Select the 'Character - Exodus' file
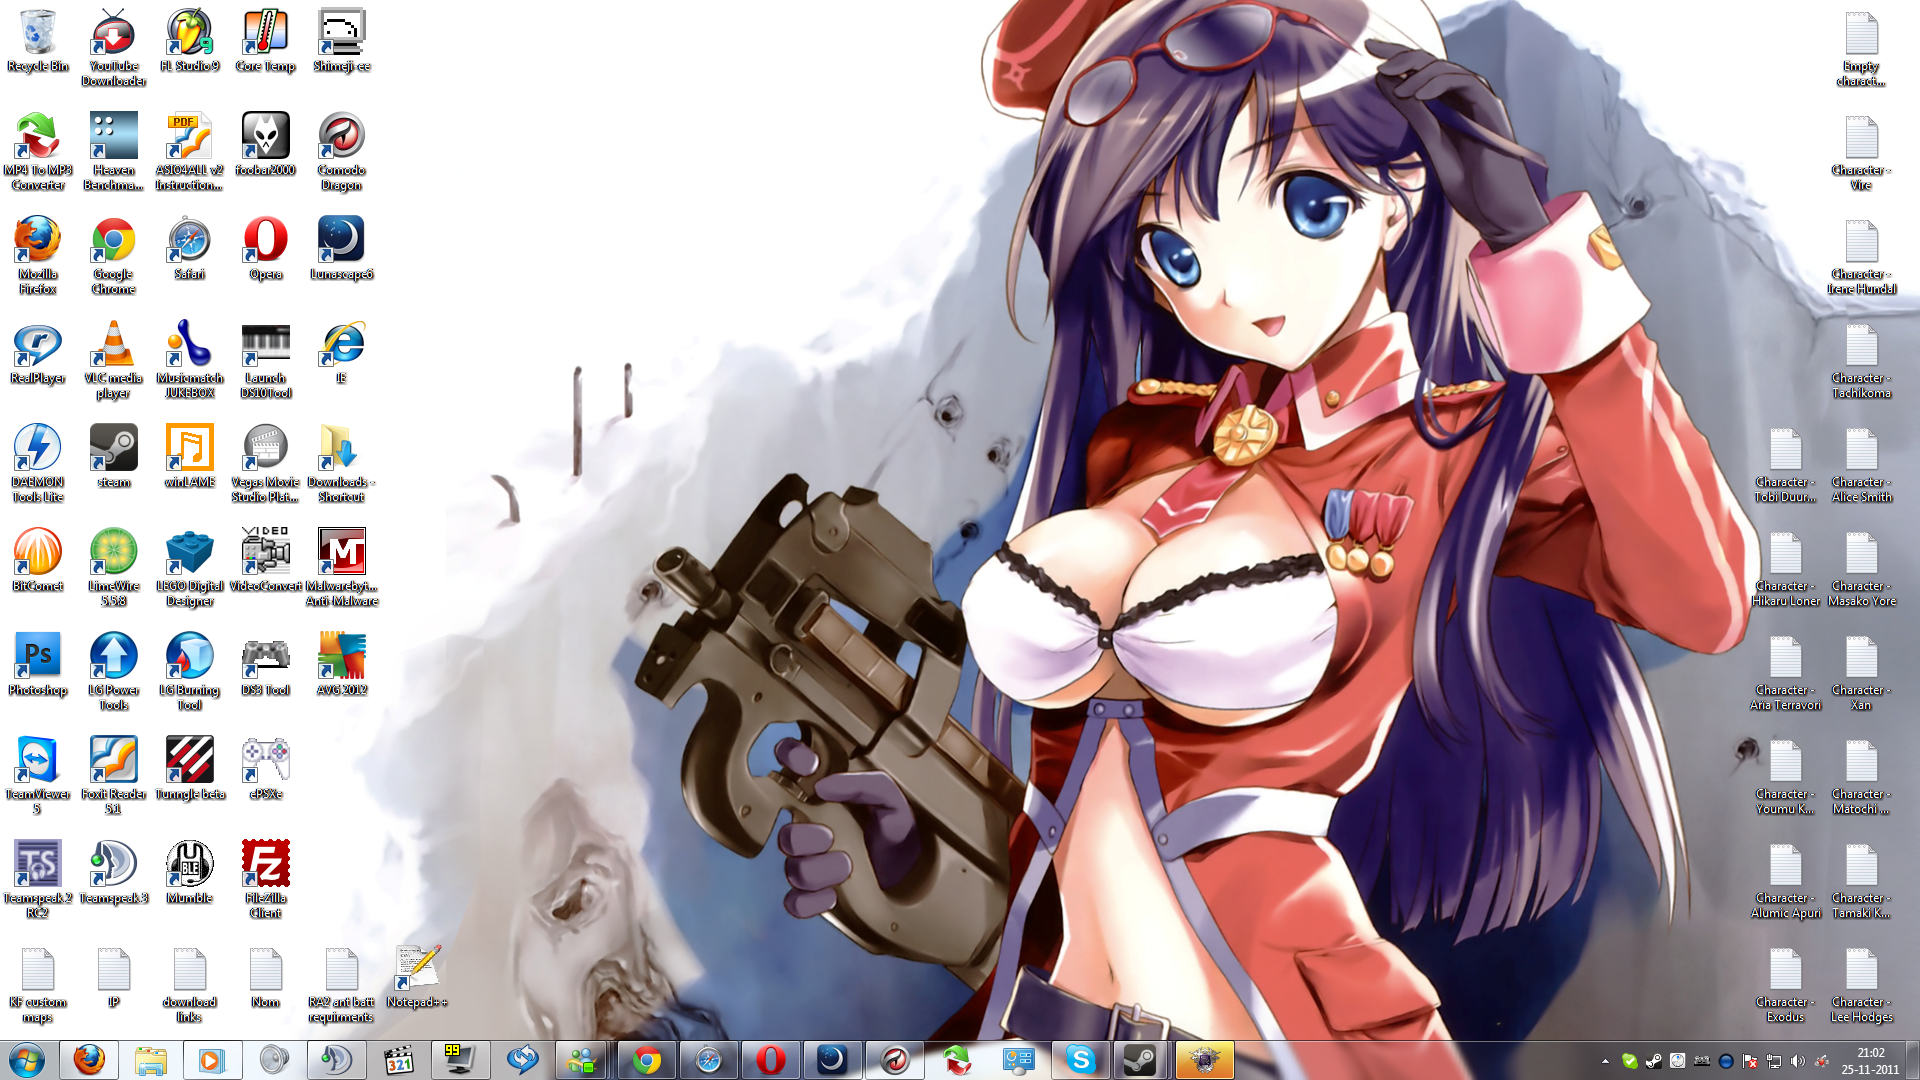The width and height of the screenshot is (1920, 1080). click(1786, 984)
